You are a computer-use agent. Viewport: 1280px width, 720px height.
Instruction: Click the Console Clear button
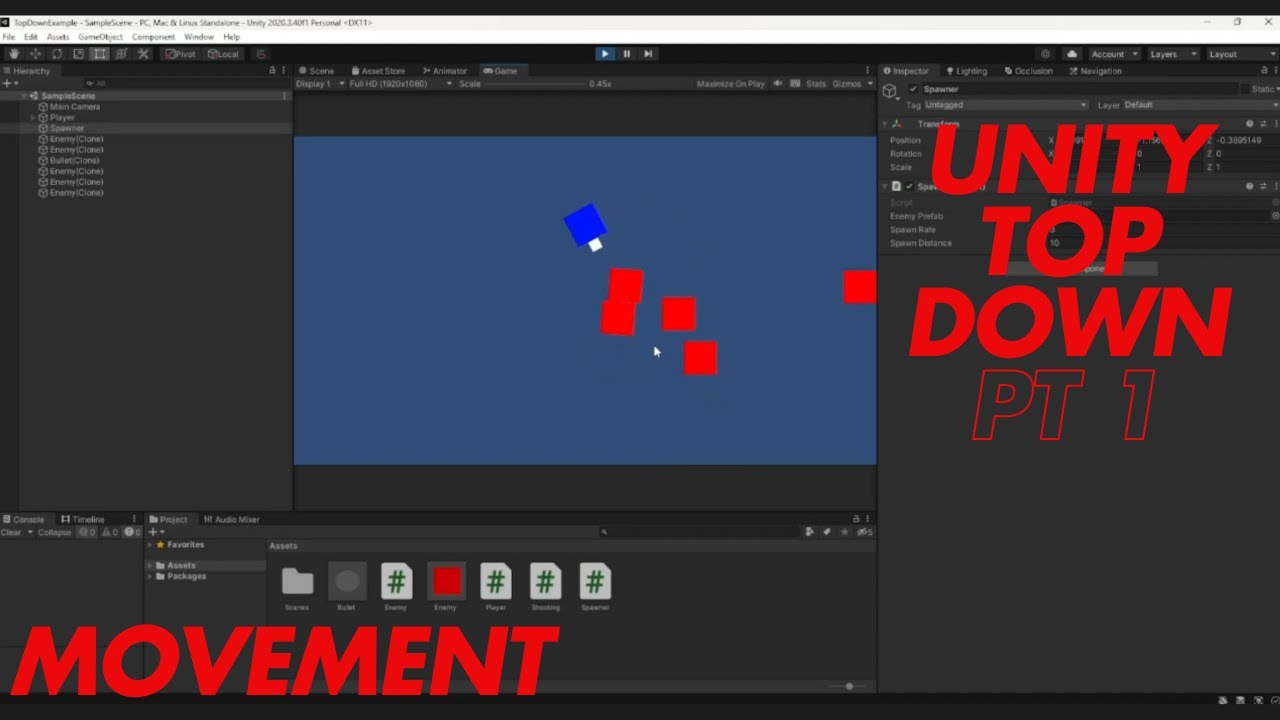(x=11, y=533)
